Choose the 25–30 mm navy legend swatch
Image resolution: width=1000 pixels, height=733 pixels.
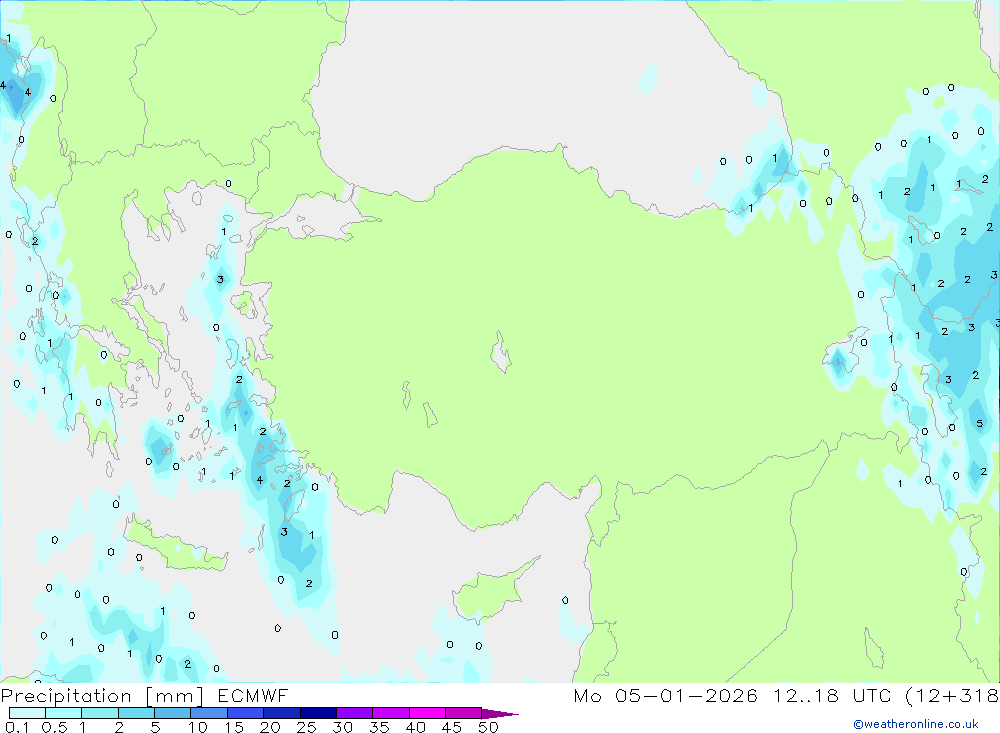click(x=318, y=713)
